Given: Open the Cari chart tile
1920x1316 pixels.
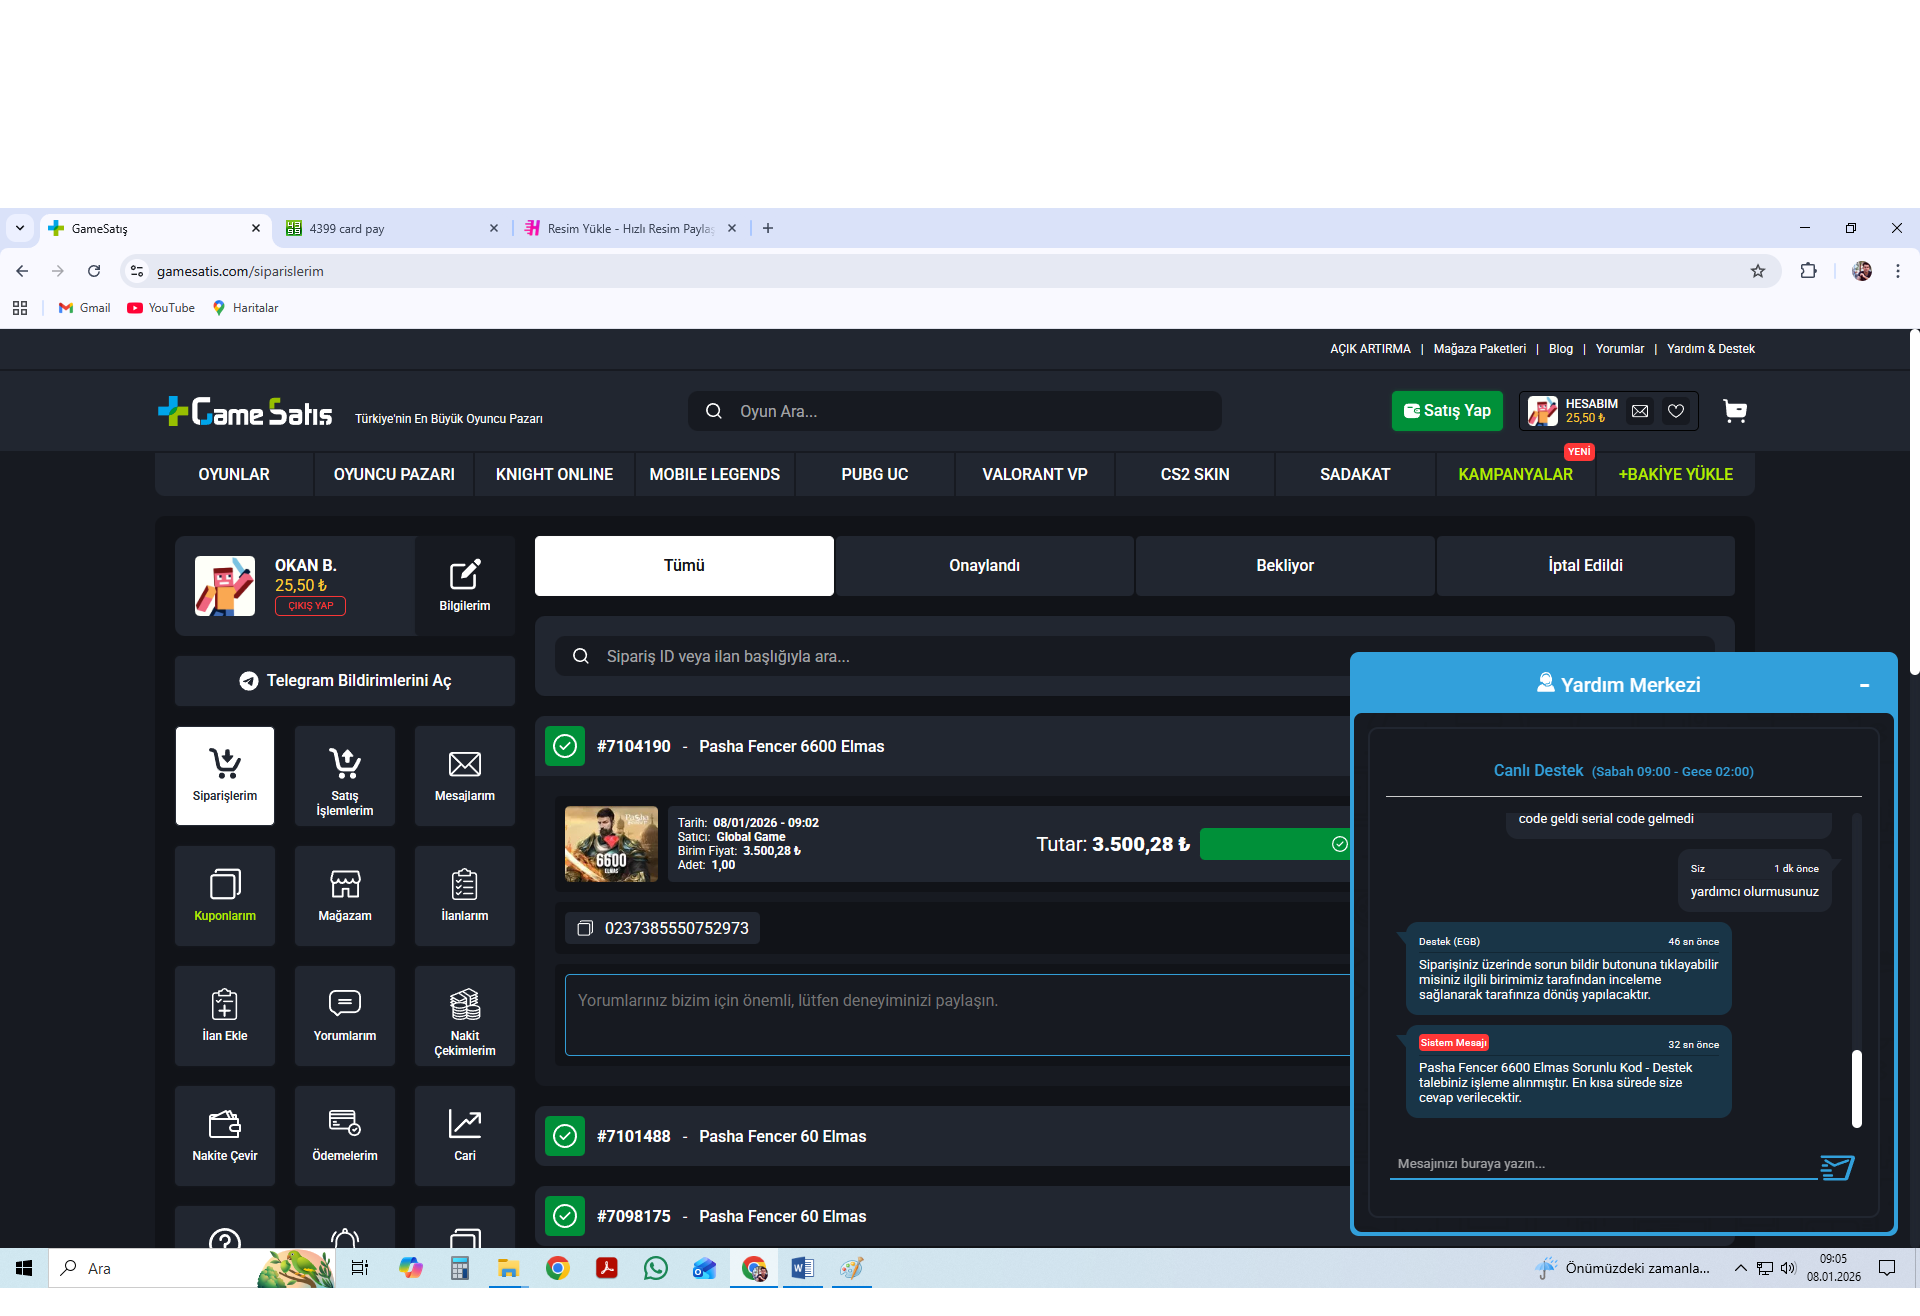Looking at the screenshot, I should (465, 1136).
